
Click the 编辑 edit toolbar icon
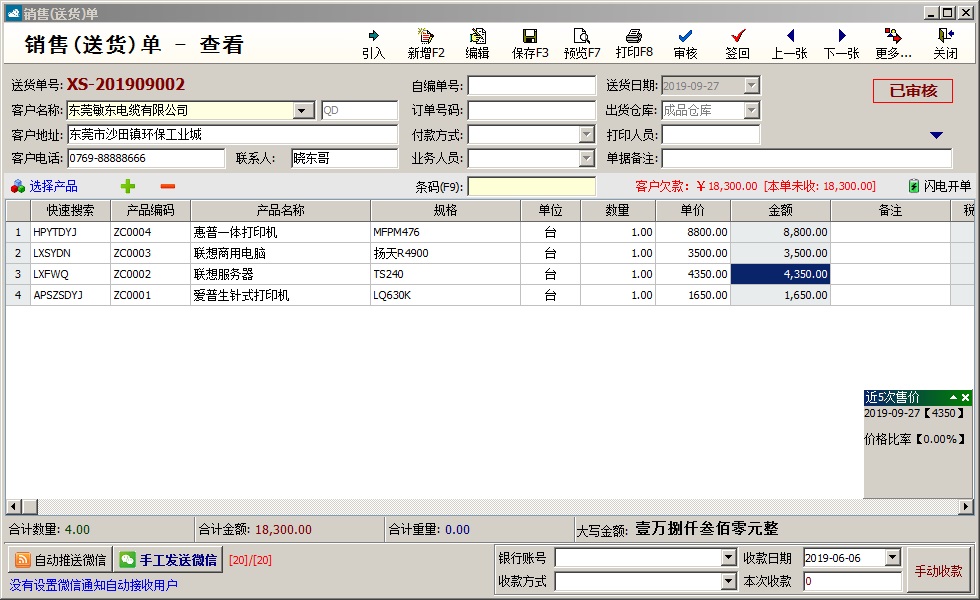click(477, 37)
